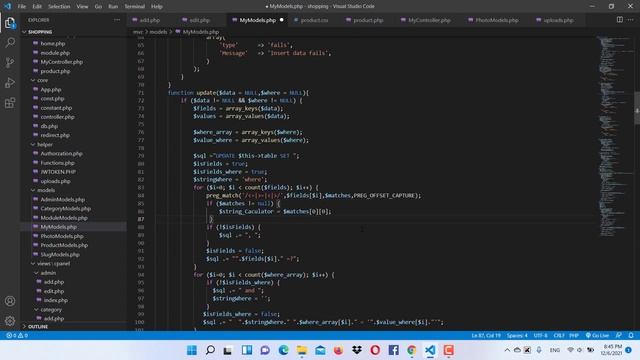Click the errors and warnings status indicator
The height and width of the screenshot is (360, 640).
(x=17, y=335)
